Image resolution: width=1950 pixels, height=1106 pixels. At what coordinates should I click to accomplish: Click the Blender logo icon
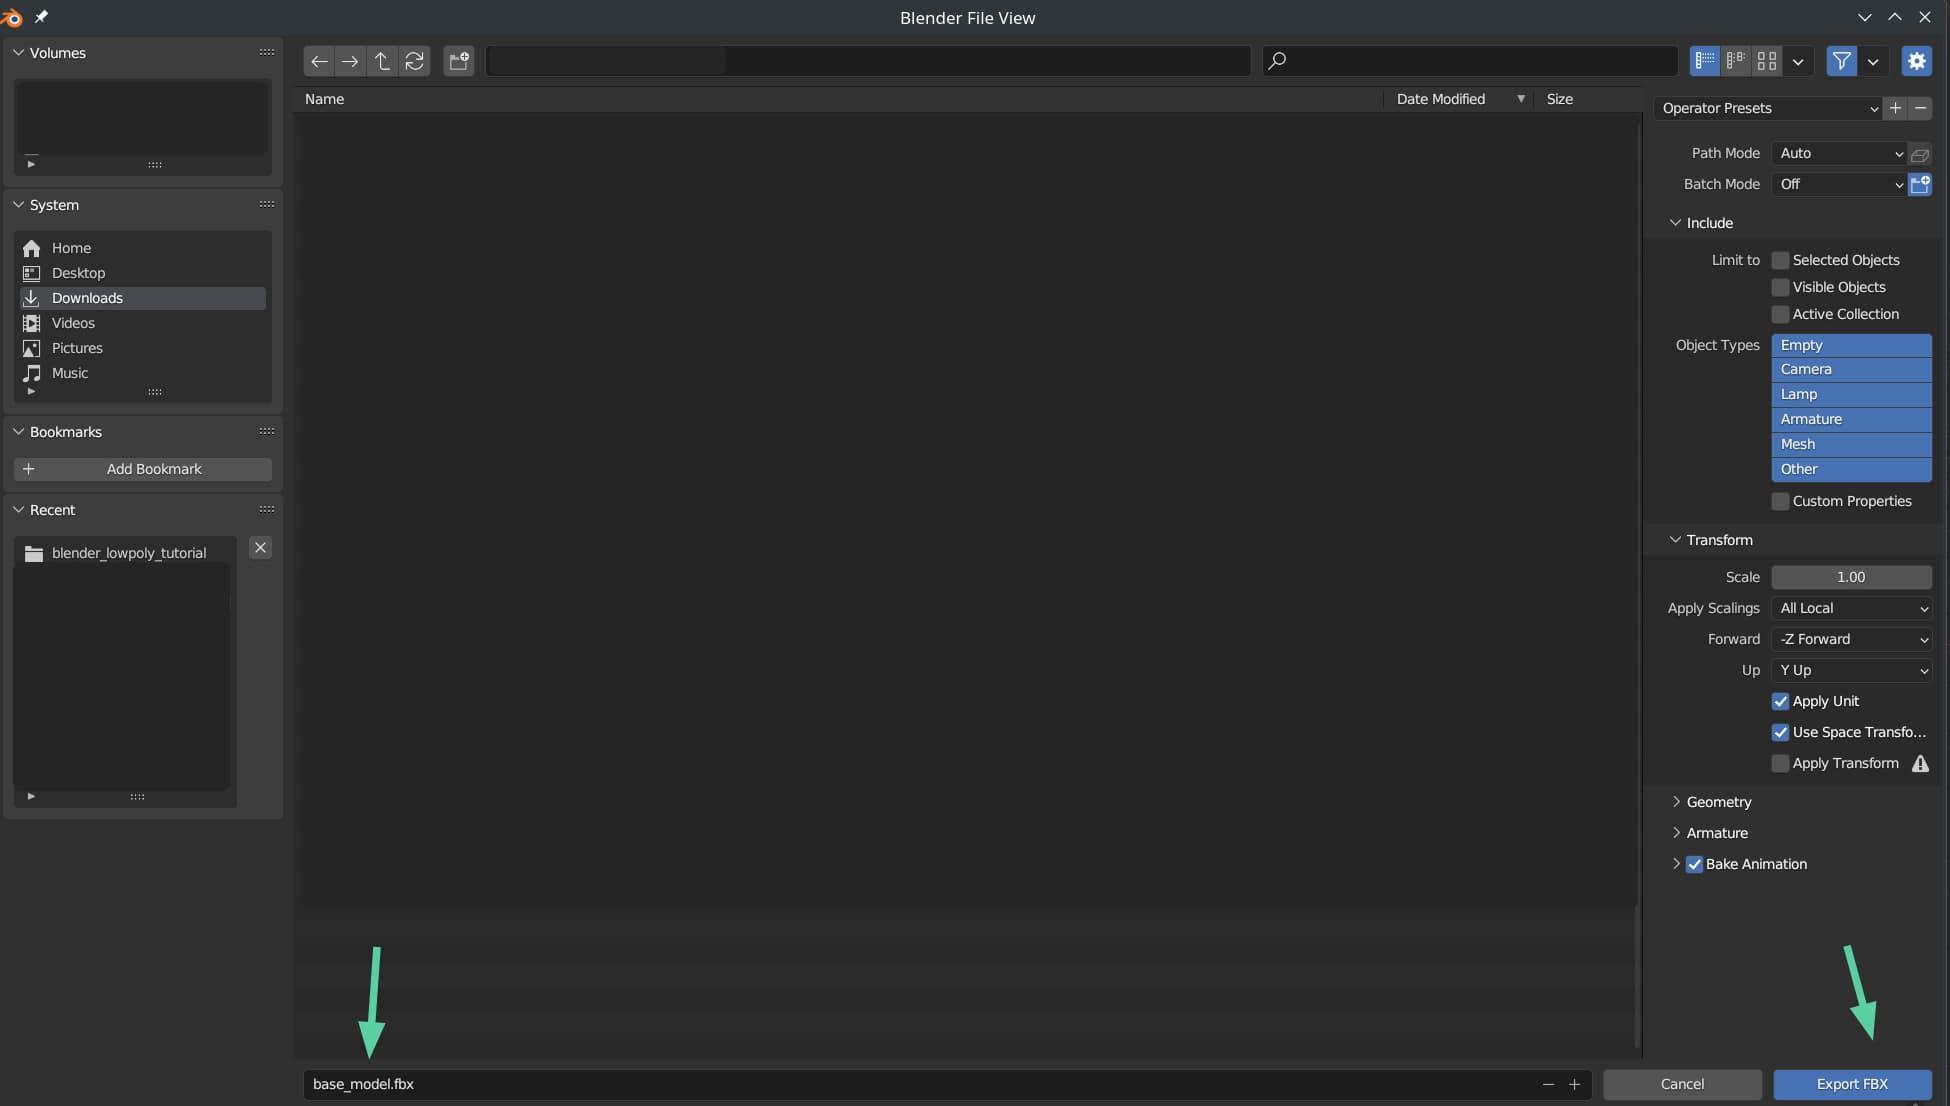(x=12, y=17)
